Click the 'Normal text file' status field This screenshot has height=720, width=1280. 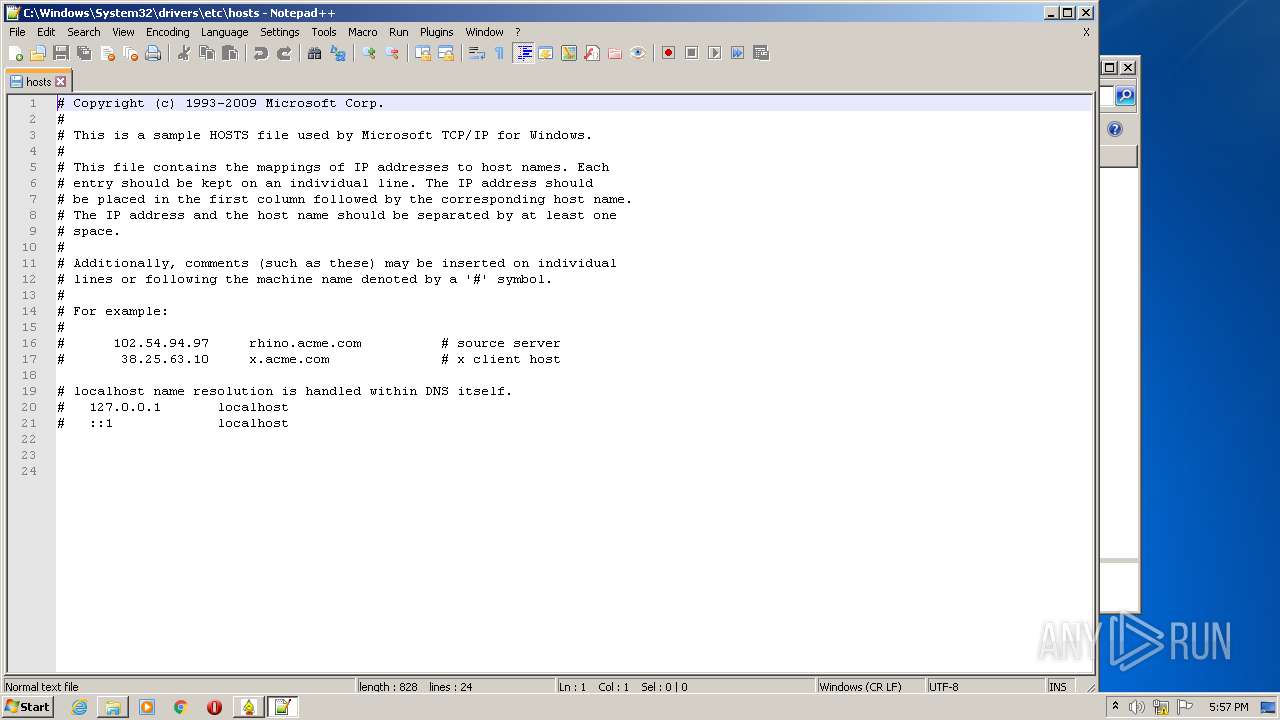click(180, 687)
